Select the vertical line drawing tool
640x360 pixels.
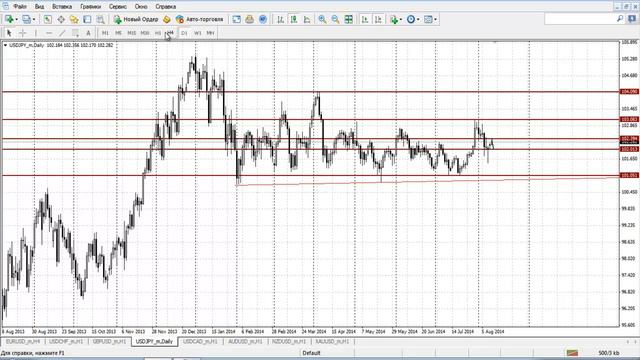pos(36,33)
